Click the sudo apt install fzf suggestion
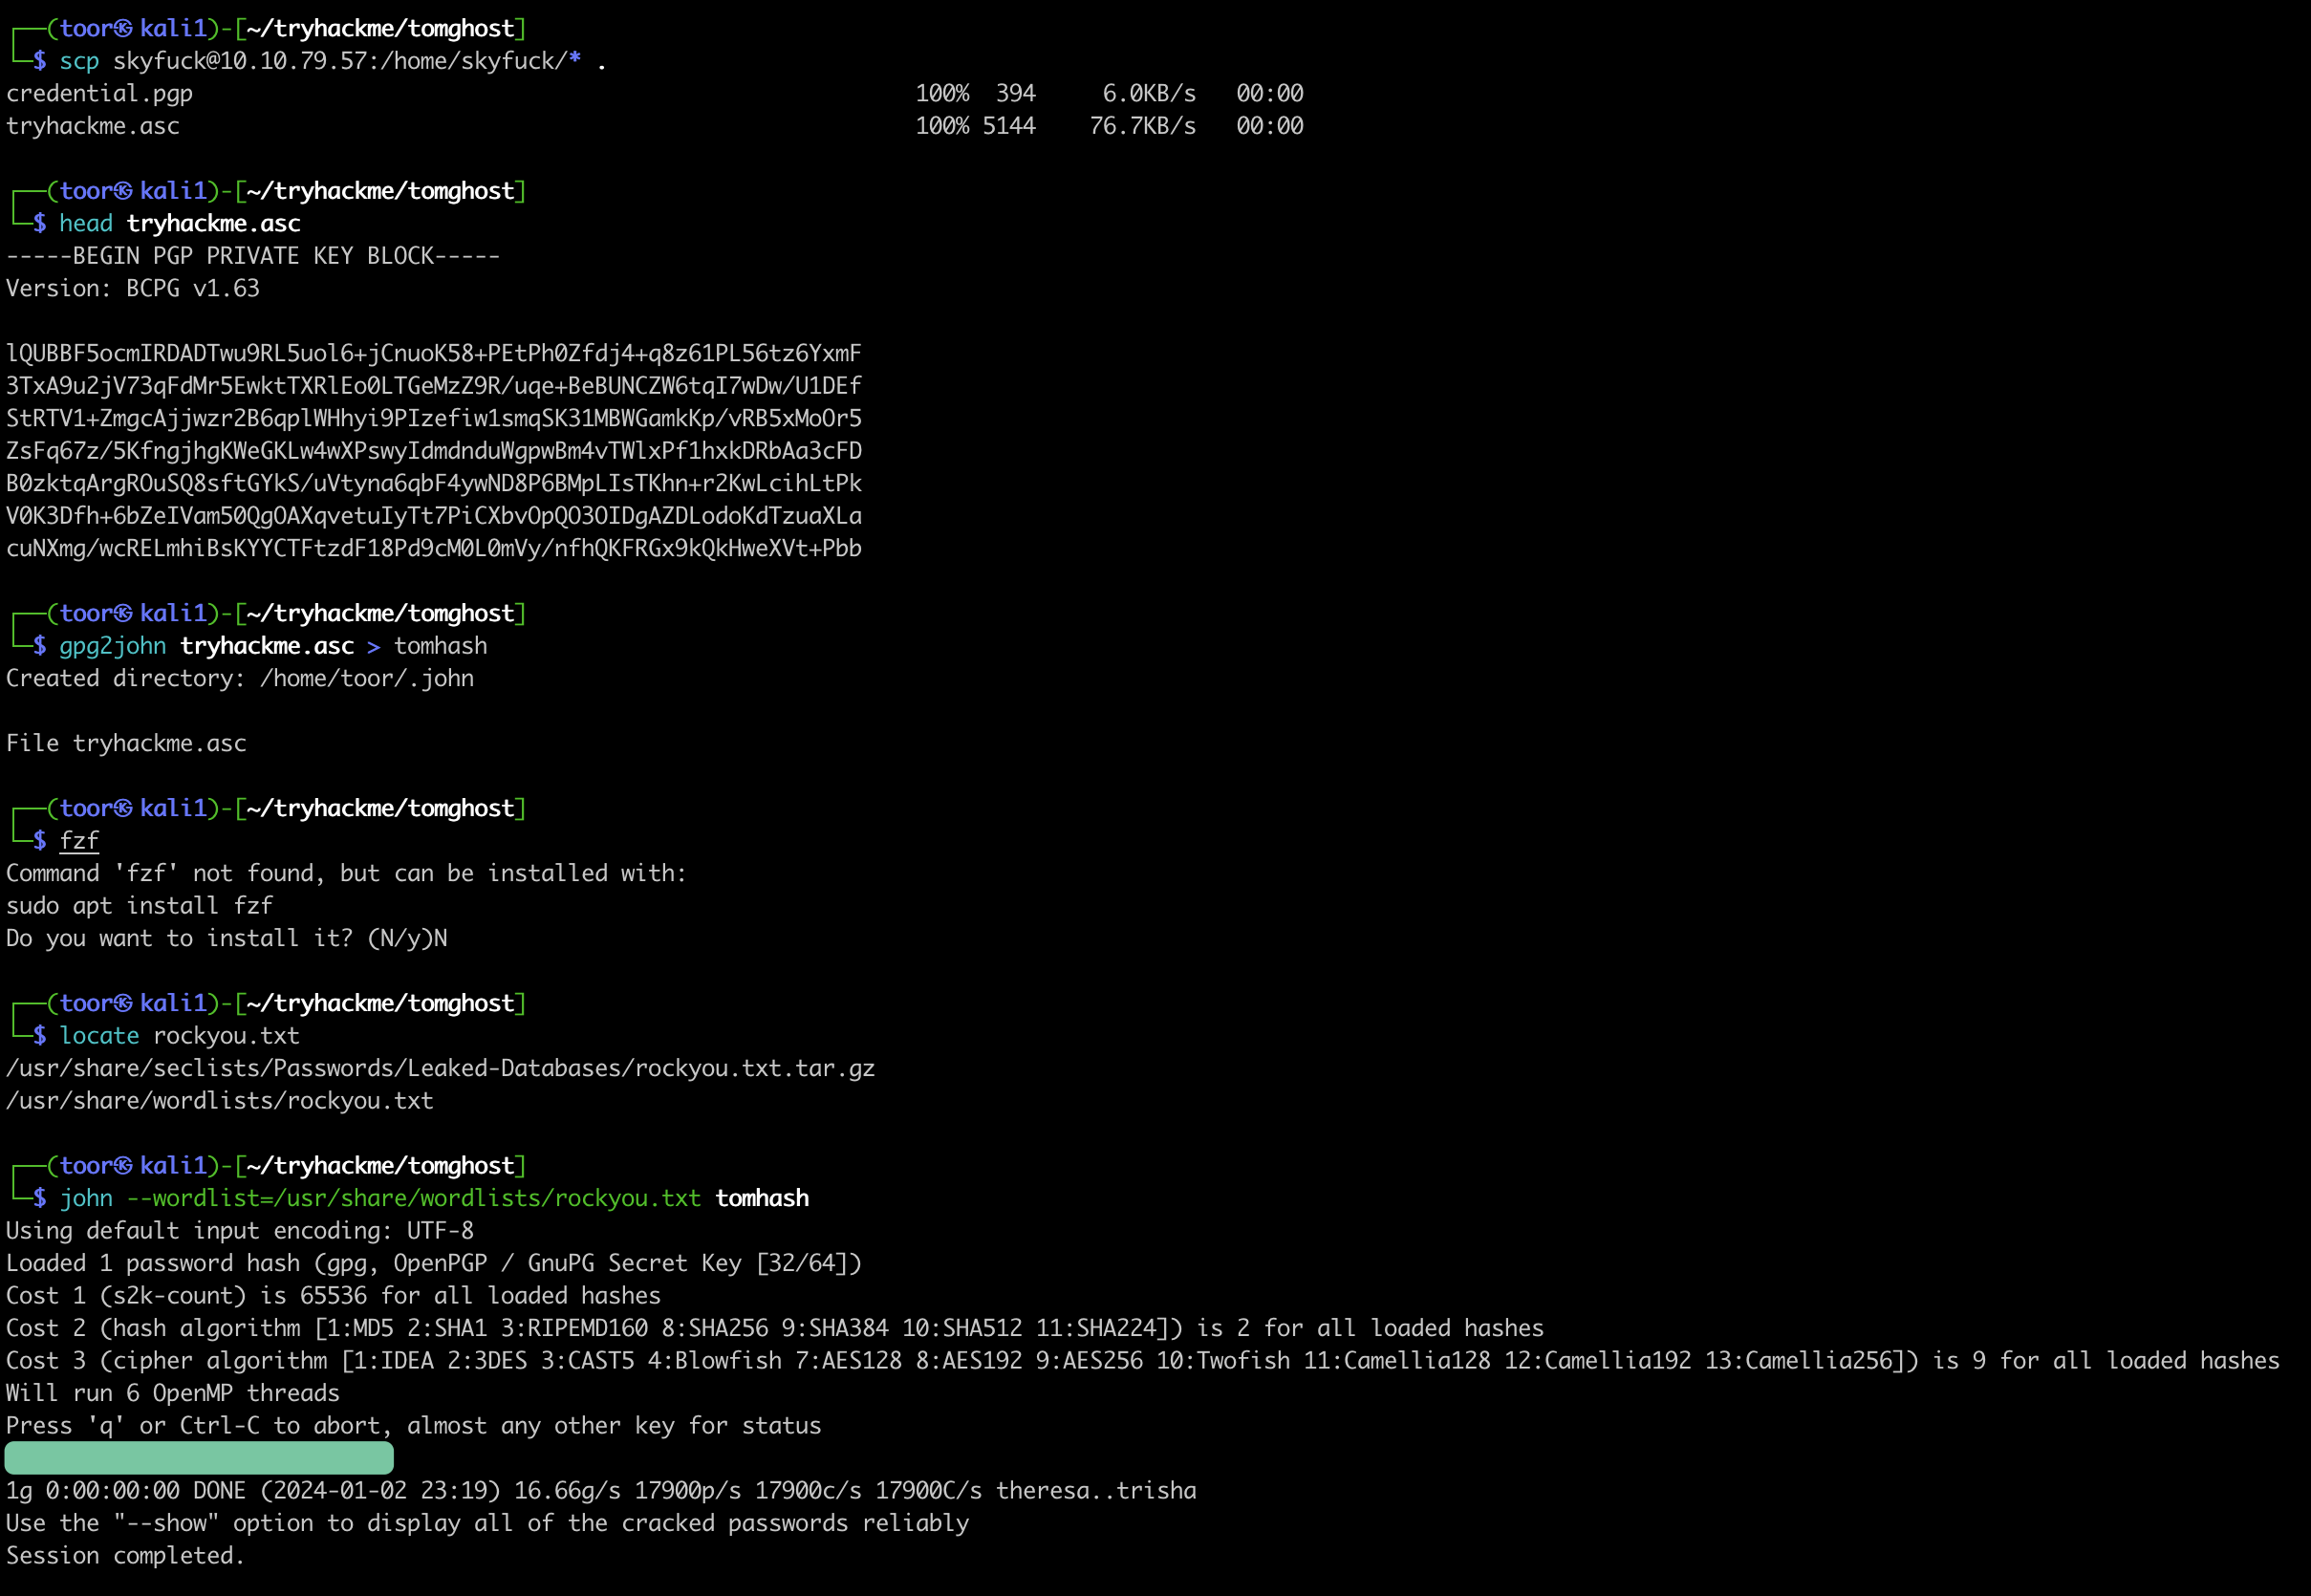 coord(139,906)
